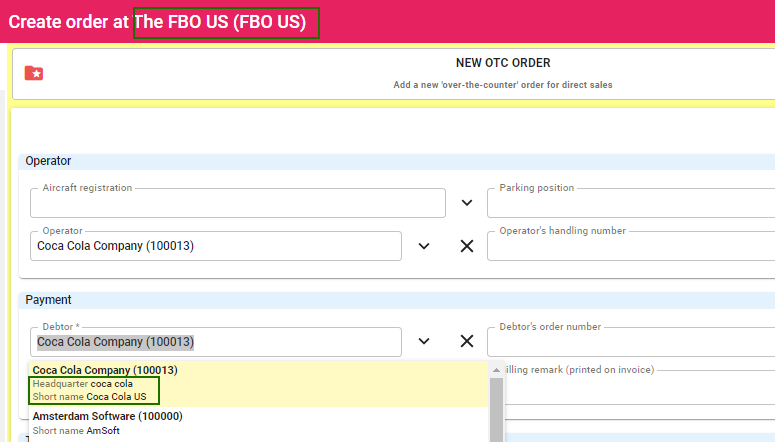Select Coca Cola Company (100013) from debtor list
Image resolution: width=775 pixels, height=442 pixels.
[258, 383]
